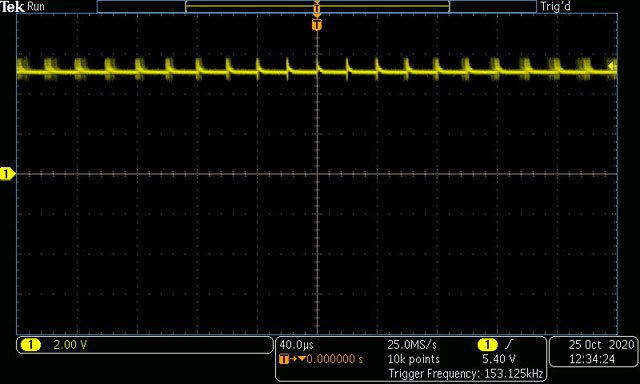Click the Trigger Frequency 153.125kHz readout
Screen dimensions: 640x384
[x=466, y=374]
